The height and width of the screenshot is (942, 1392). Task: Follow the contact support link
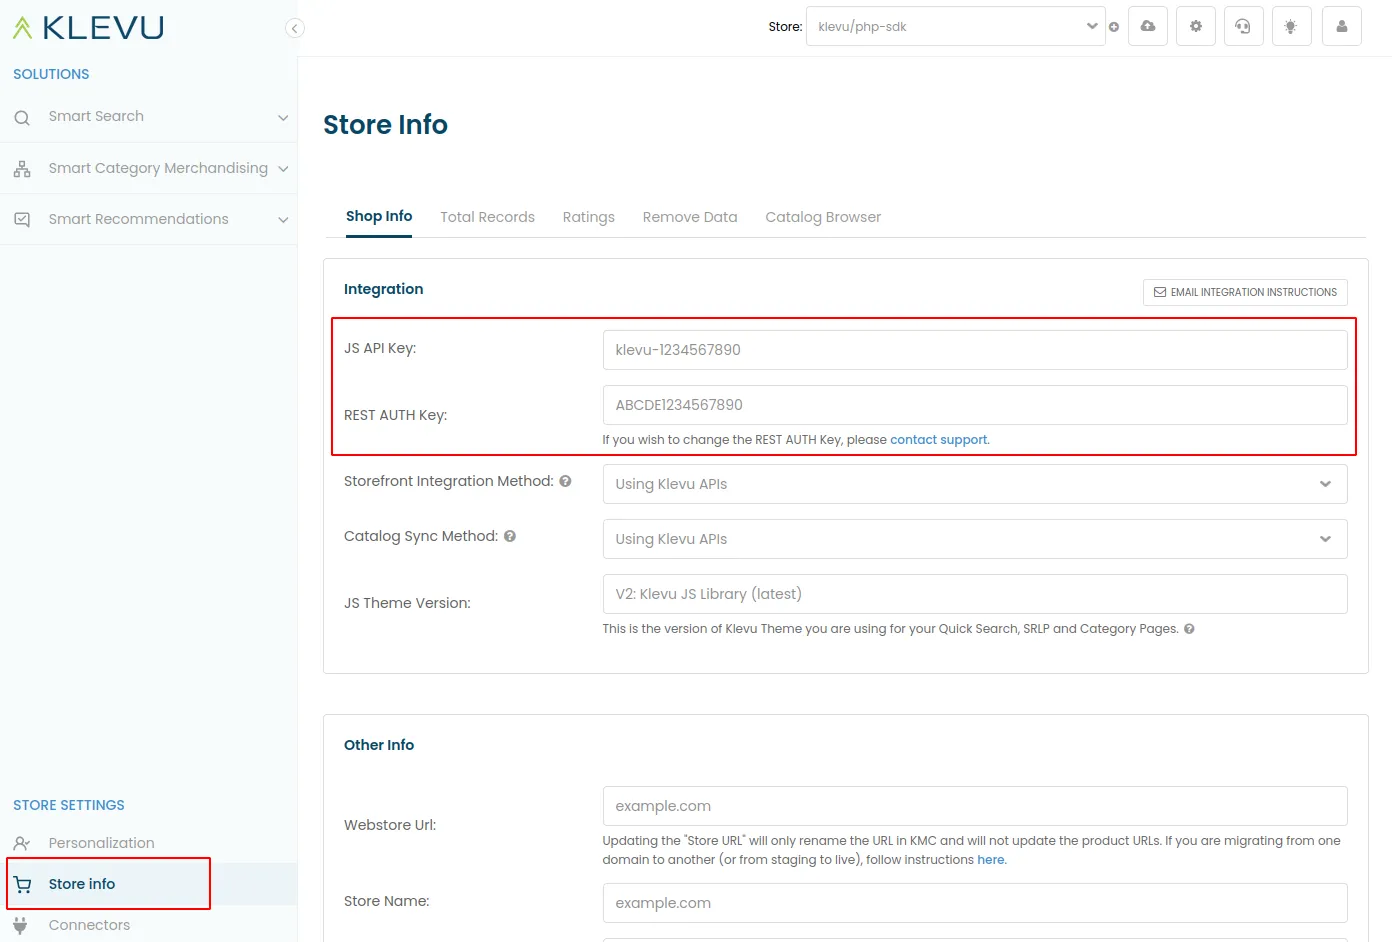[938, 440]
